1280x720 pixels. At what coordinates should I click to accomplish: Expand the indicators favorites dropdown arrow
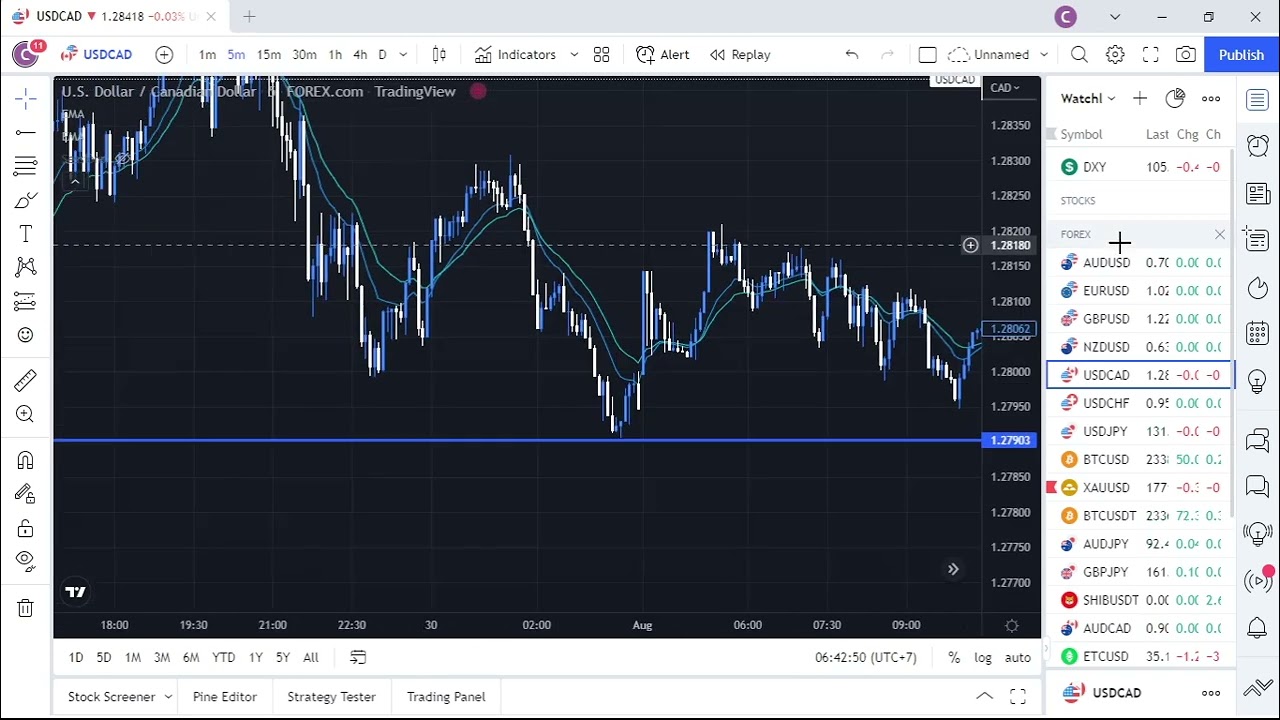click(574, 55)
